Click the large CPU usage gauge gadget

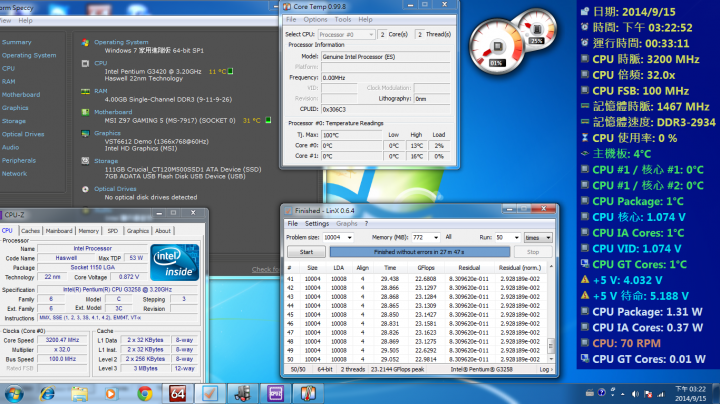coord(497,47)
